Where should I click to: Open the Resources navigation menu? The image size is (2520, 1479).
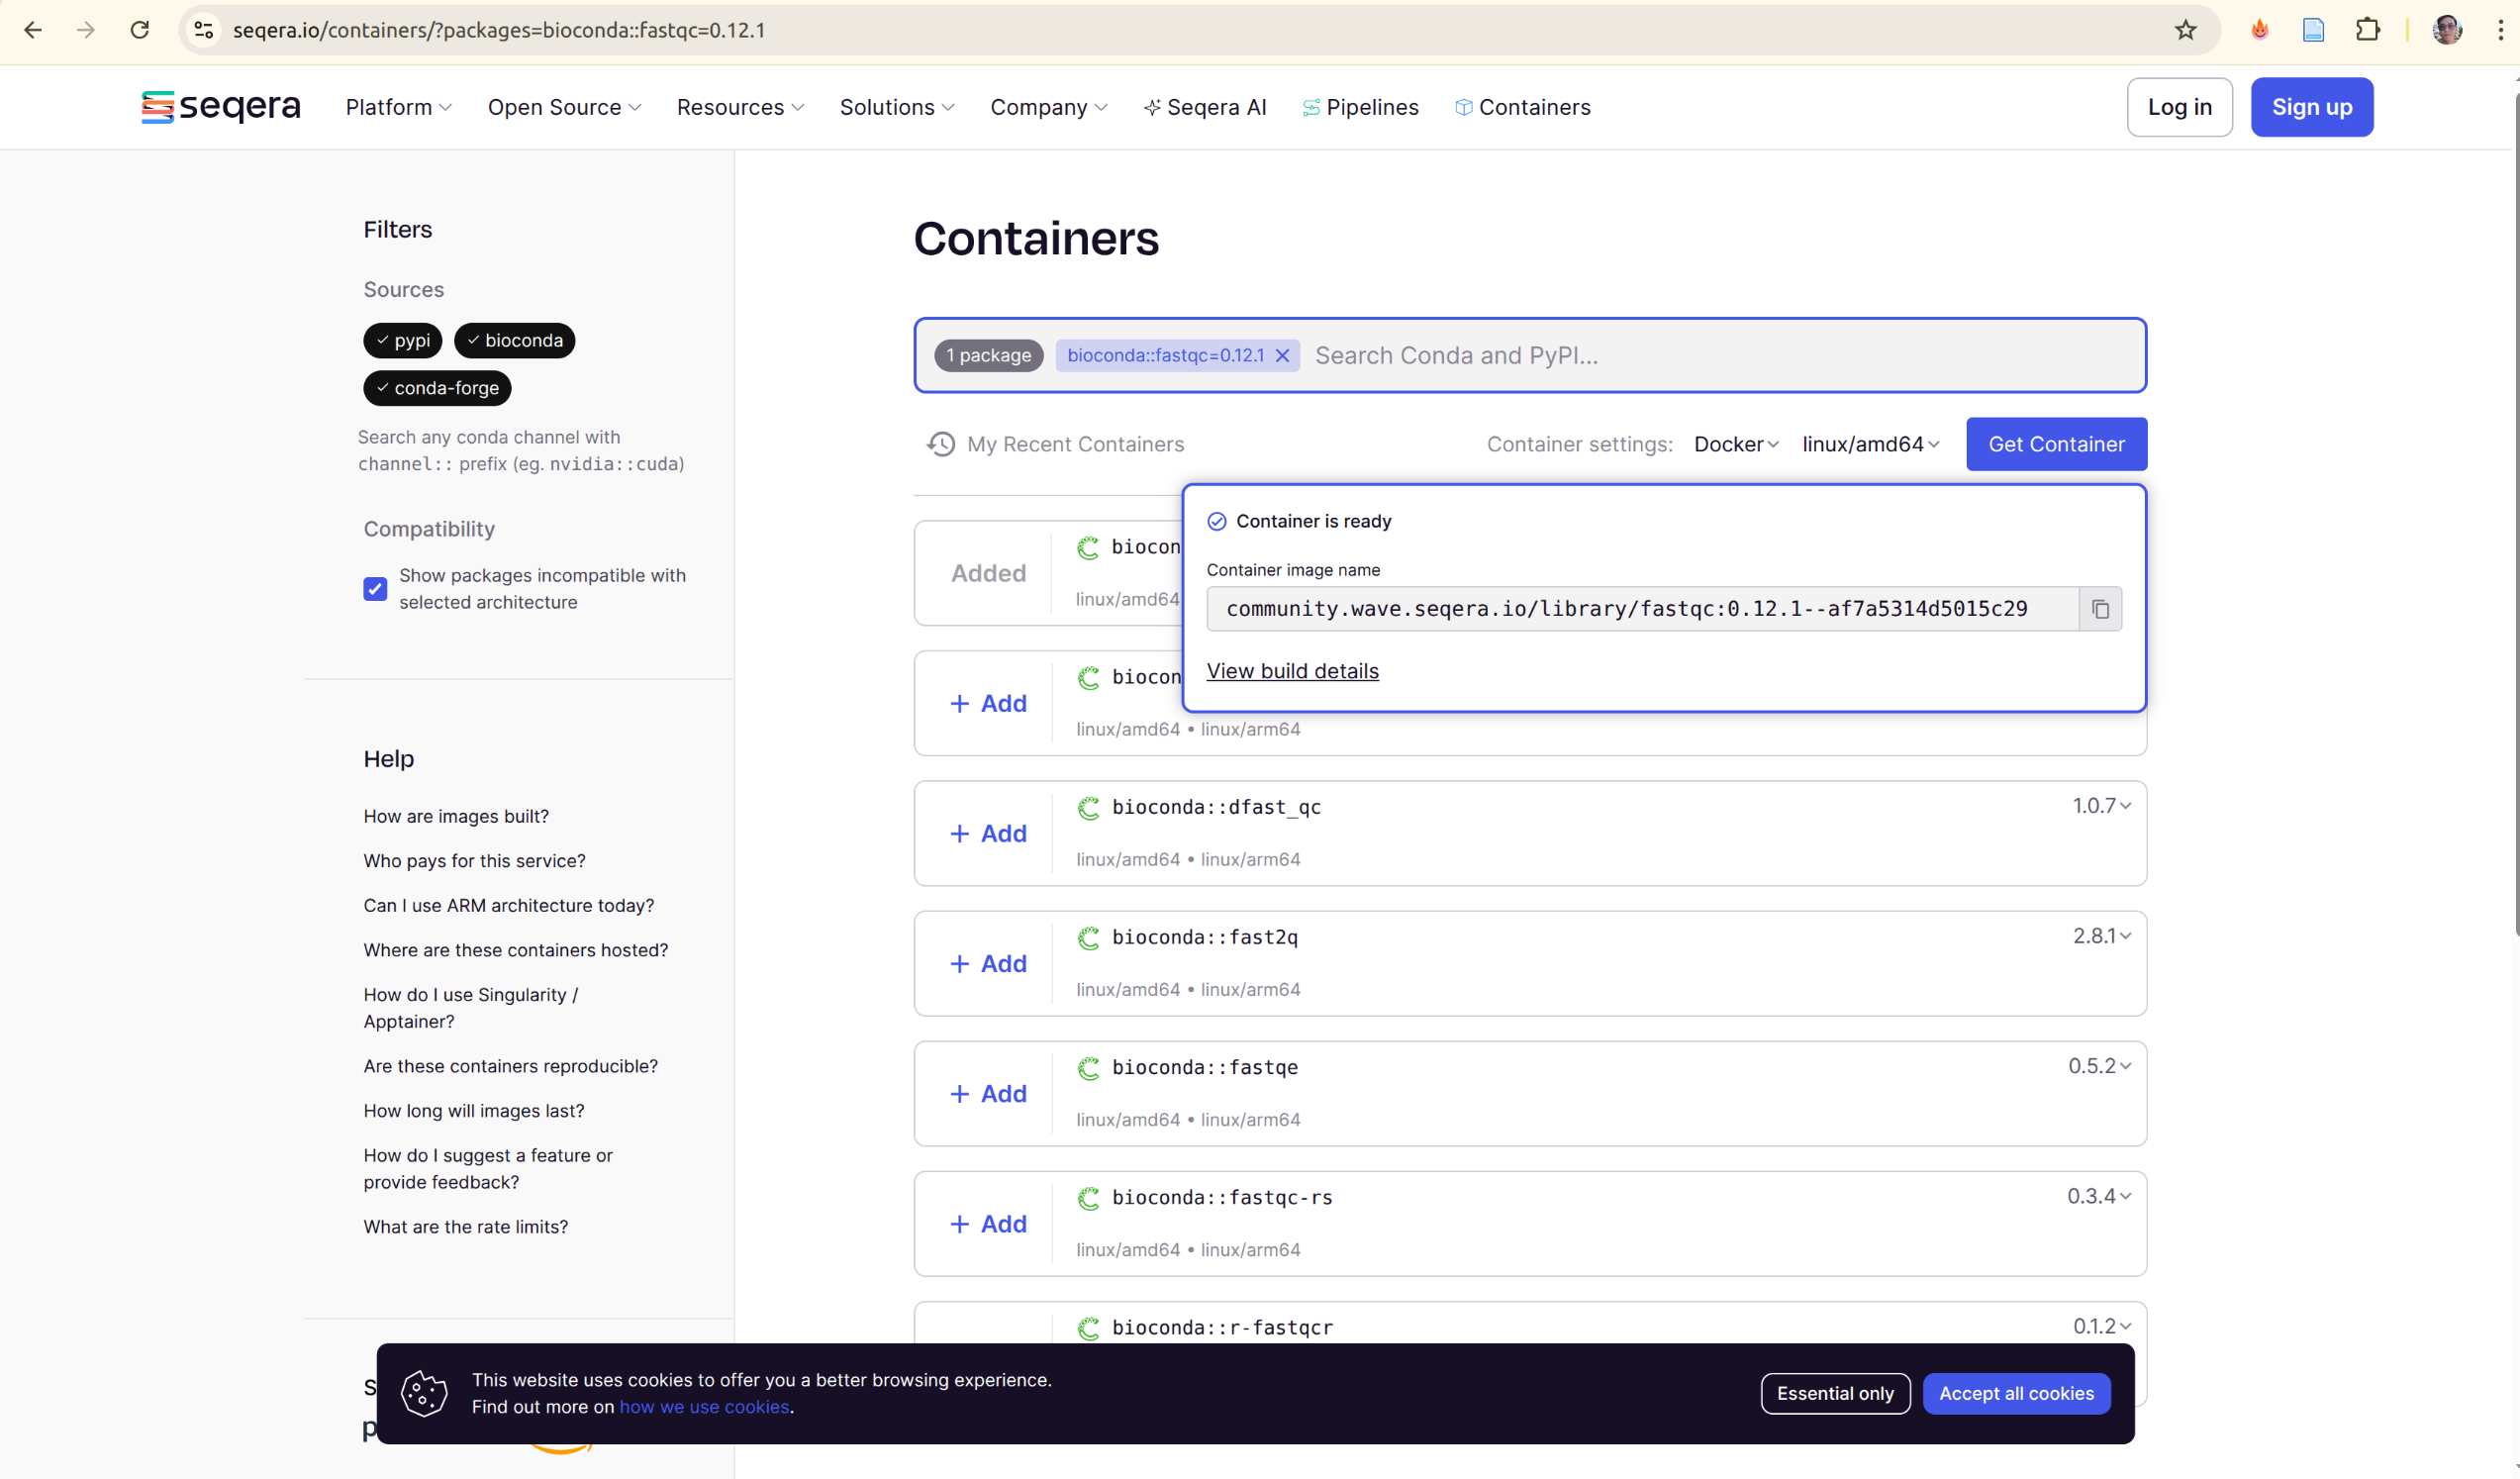(x=740, y=107)
